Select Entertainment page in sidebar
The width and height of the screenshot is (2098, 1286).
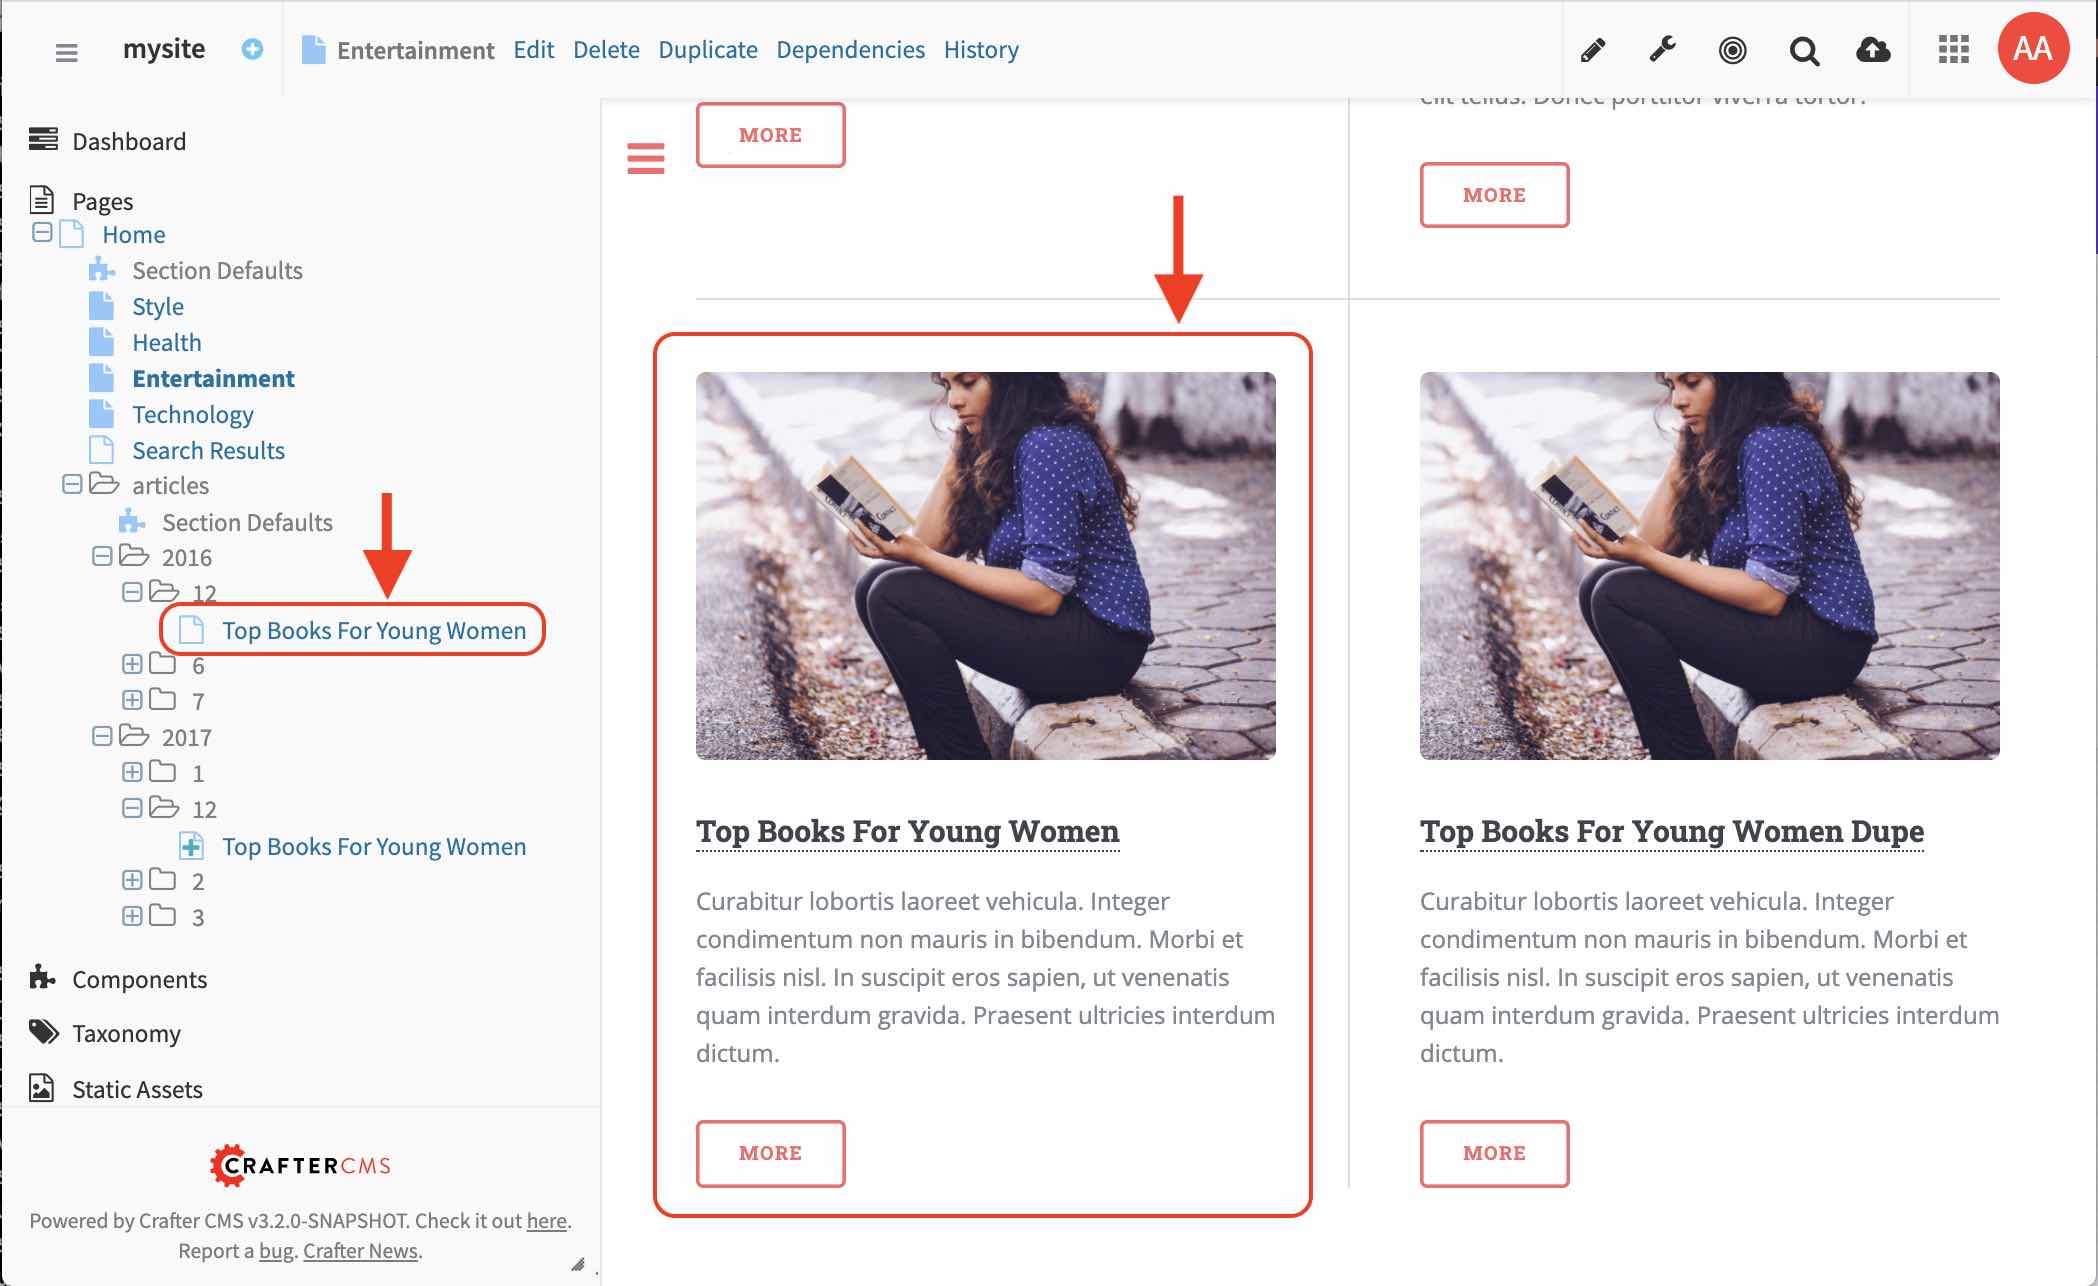coord(213,376)
